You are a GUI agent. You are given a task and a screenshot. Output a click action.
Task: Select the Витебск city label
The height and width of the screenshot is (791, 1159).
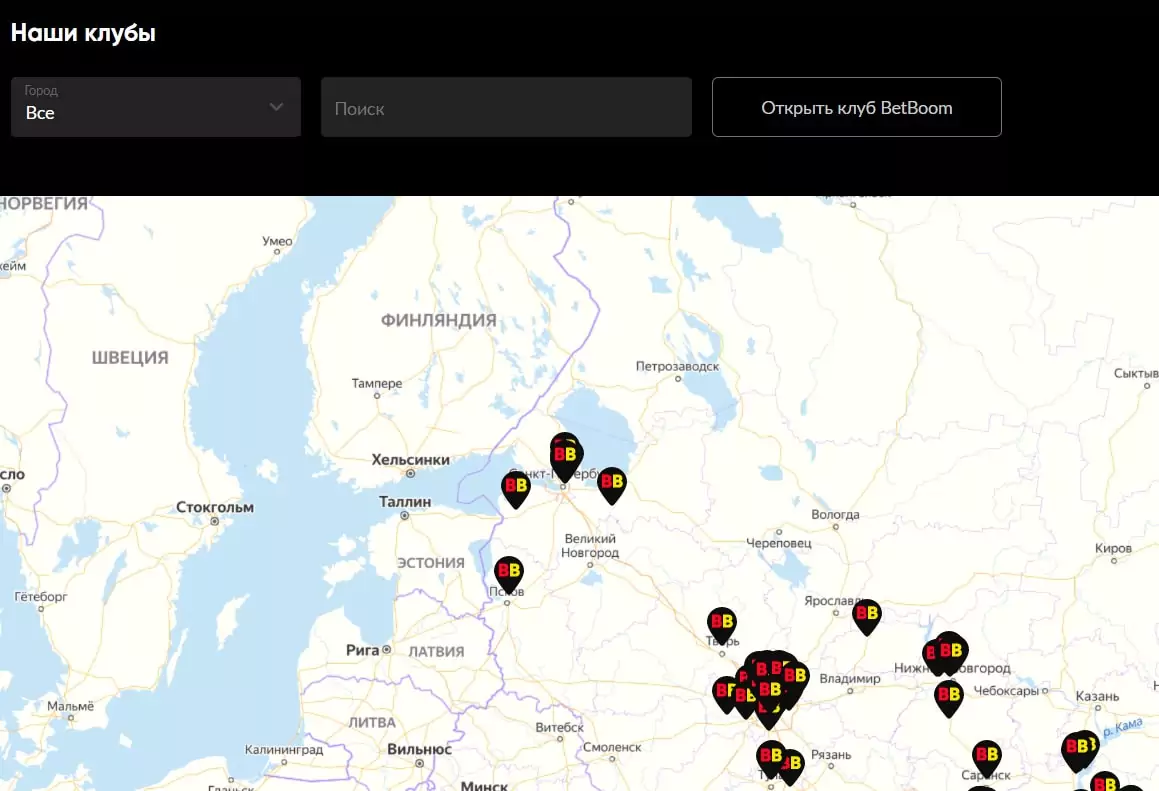point(560,727)
